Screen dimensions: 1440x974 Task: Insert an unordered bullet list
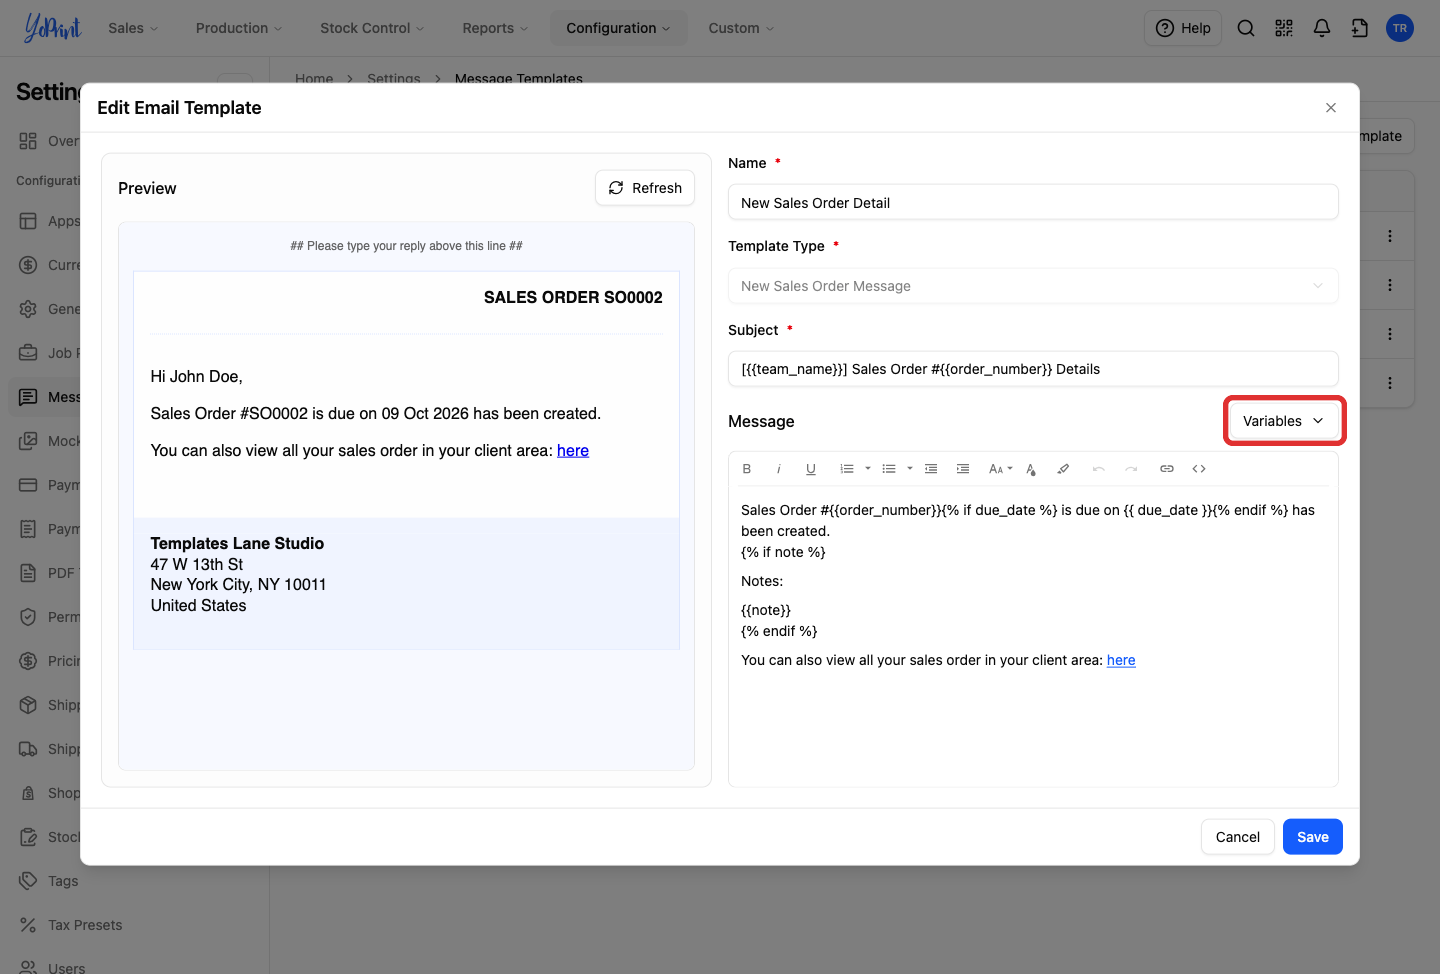pos(889,469)
